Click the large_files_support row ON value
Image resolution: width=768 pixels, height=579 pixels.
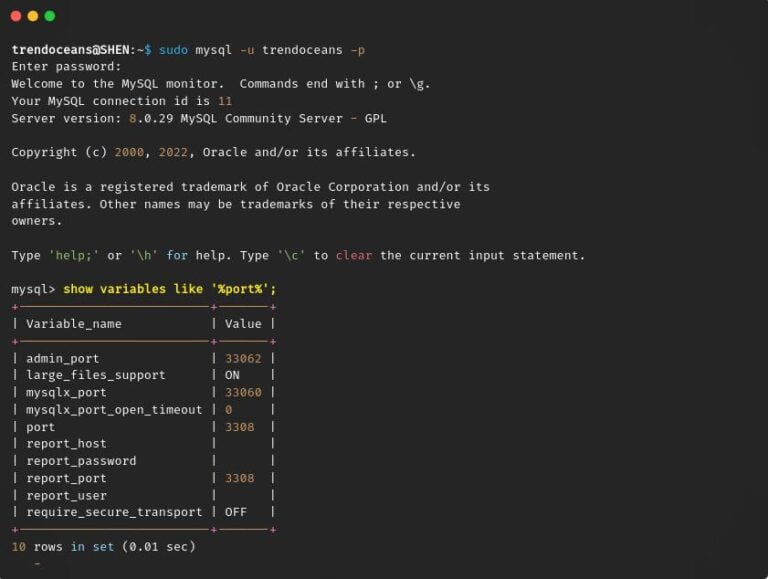[232, 375]
